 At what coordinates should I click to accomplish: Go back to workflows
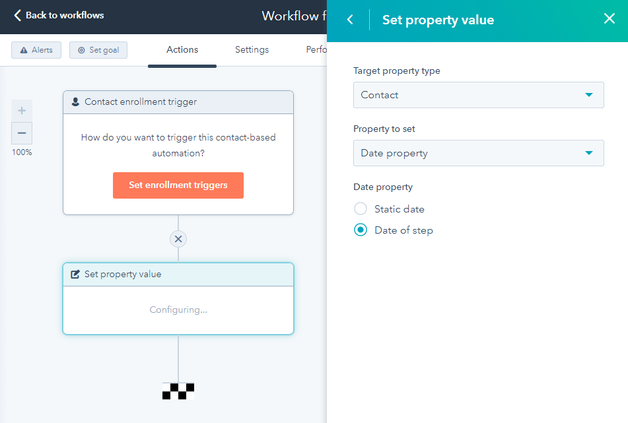pos(59,15)
